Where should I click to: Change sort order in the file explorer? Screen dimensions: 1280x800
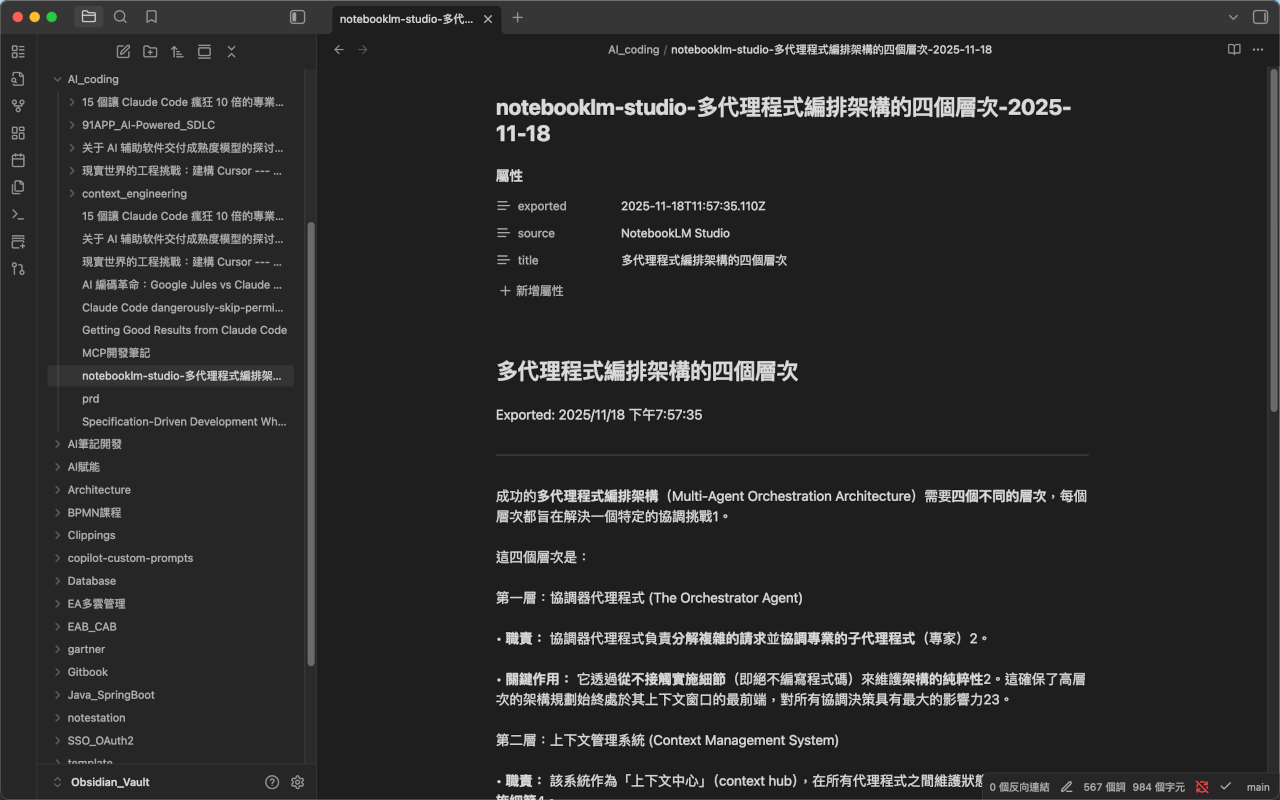tap(177, 51)
